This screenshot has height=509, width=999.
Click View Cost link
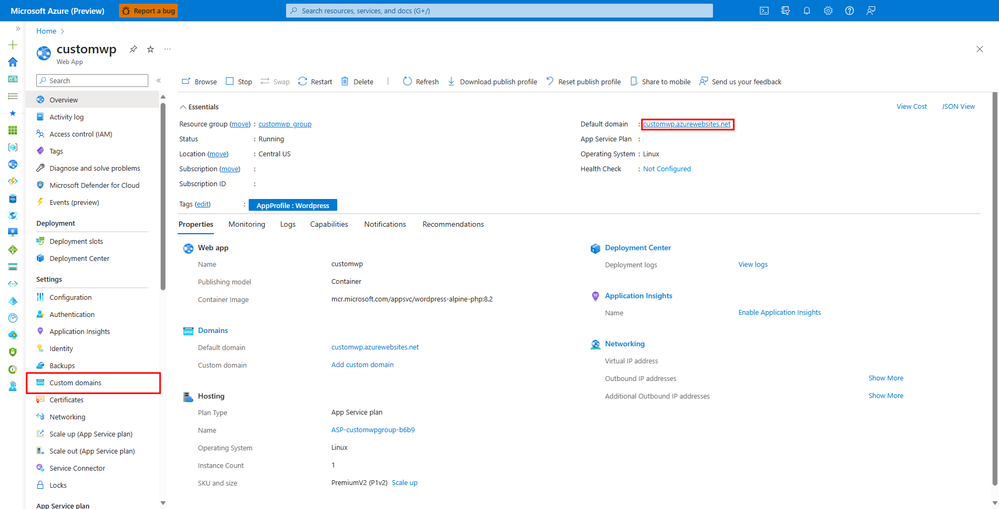click(x=912, y=106)
